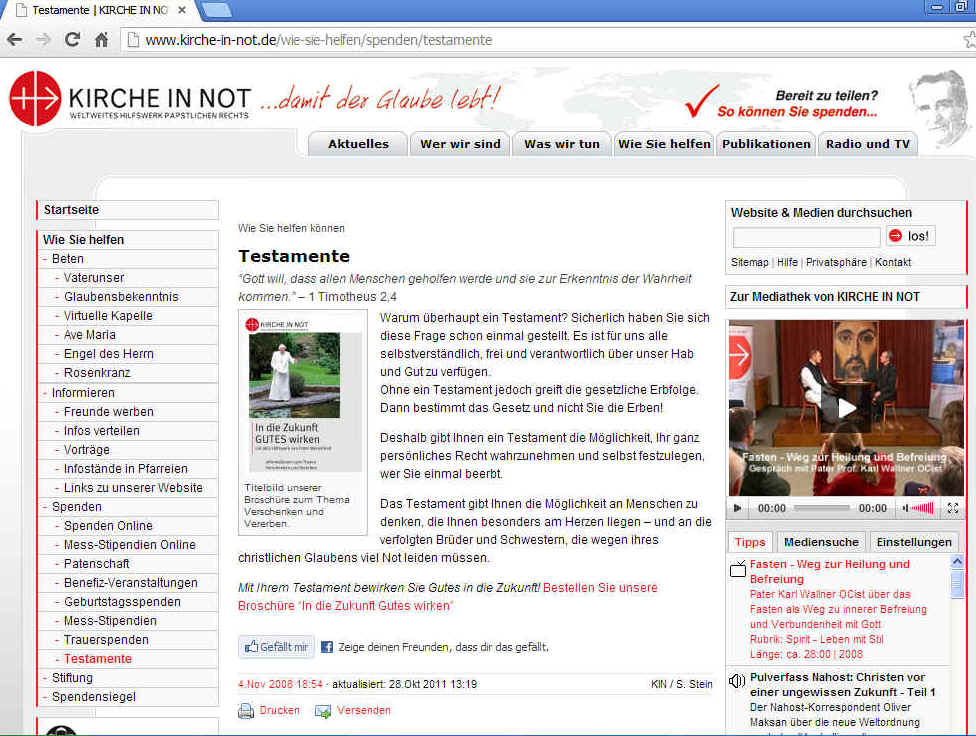The height and width of the screenshot is (736, 976).
Task: Select Freunde werben sidebar item
Action: [x=108, y=412]
